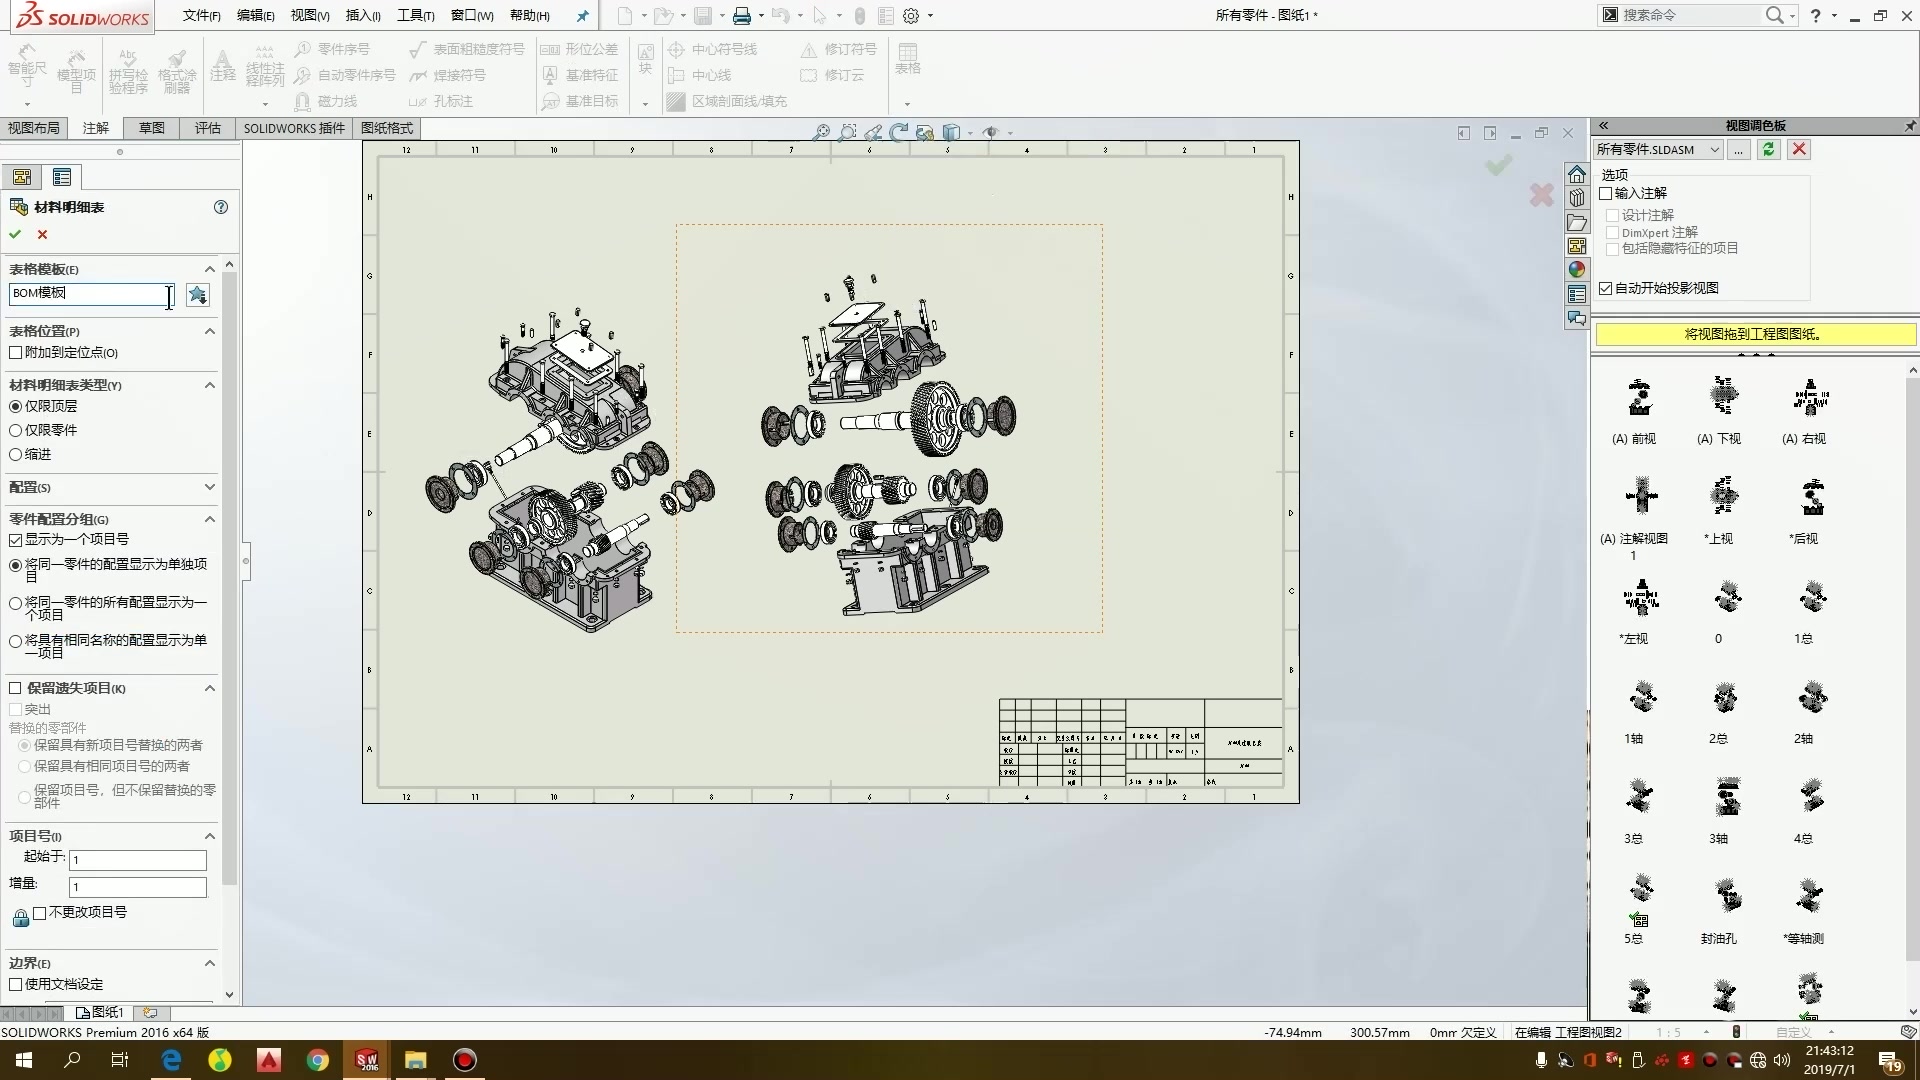The width and height of the screenshot is (1920, 1080).
Task: Open help for 材料明细表 panel
Action: 221,207
